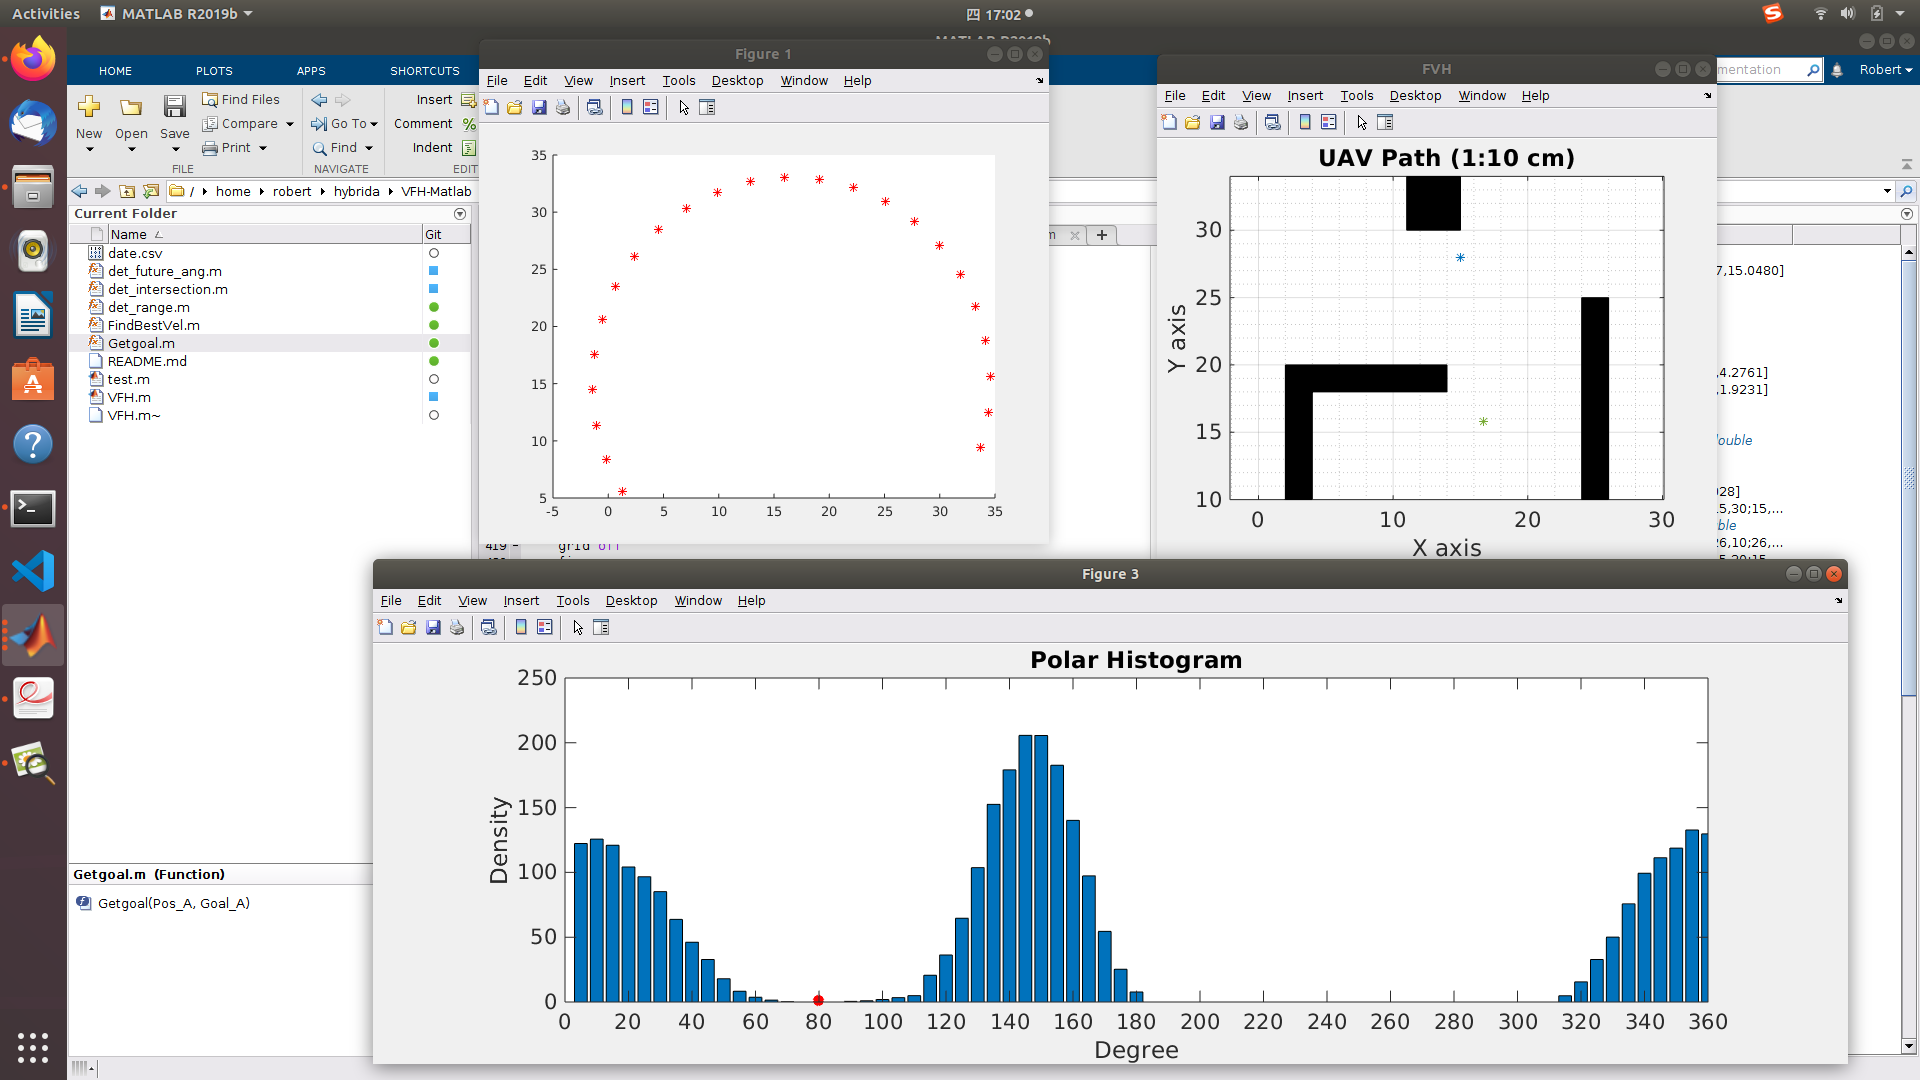Sort files by Name column header
1920x1080 pixels.
point(264,234)
